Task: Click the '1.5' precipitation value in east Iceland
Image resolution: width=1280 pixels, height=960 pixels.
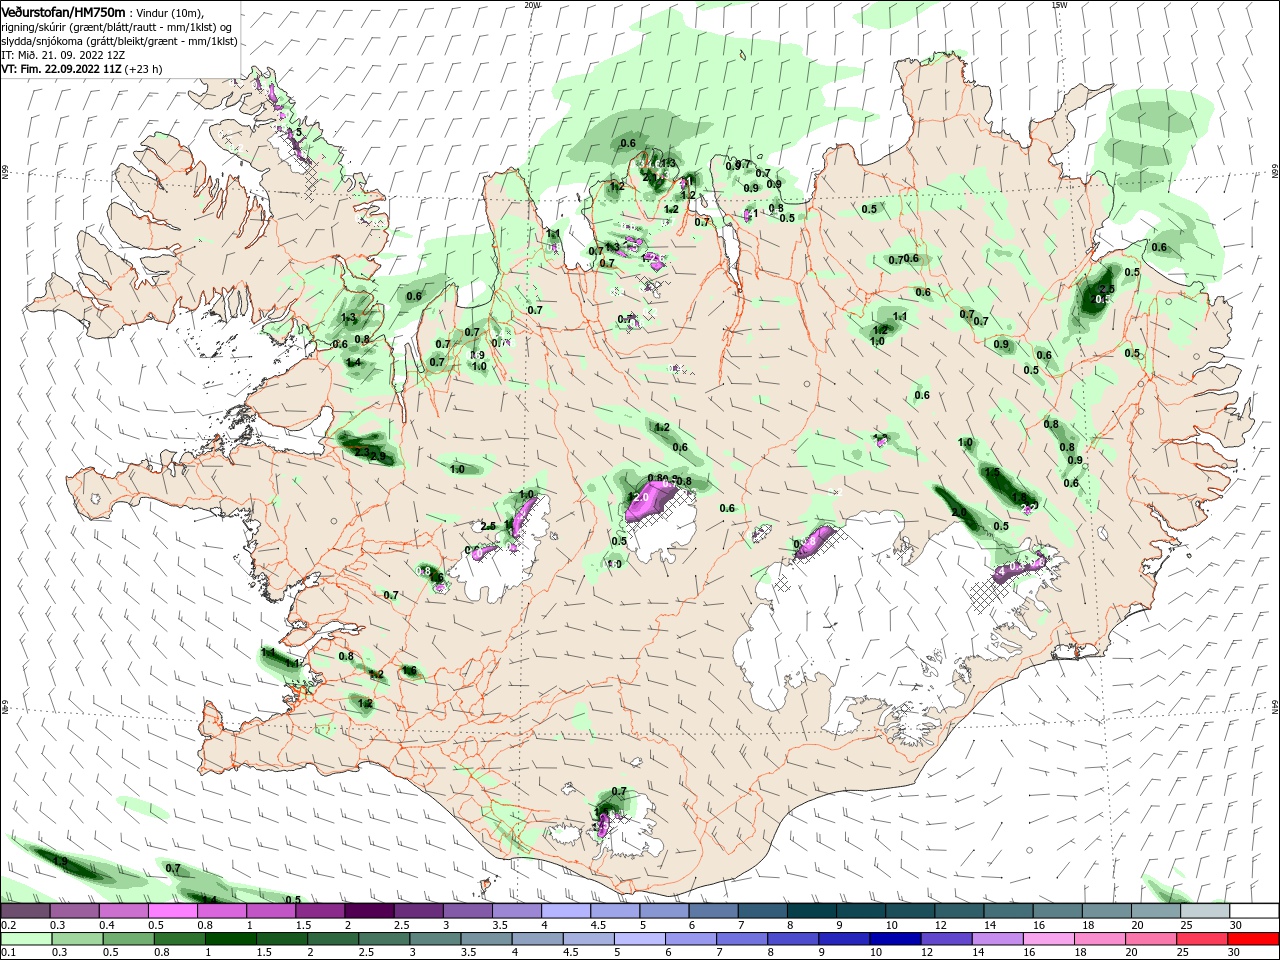Action: [992, 472]
